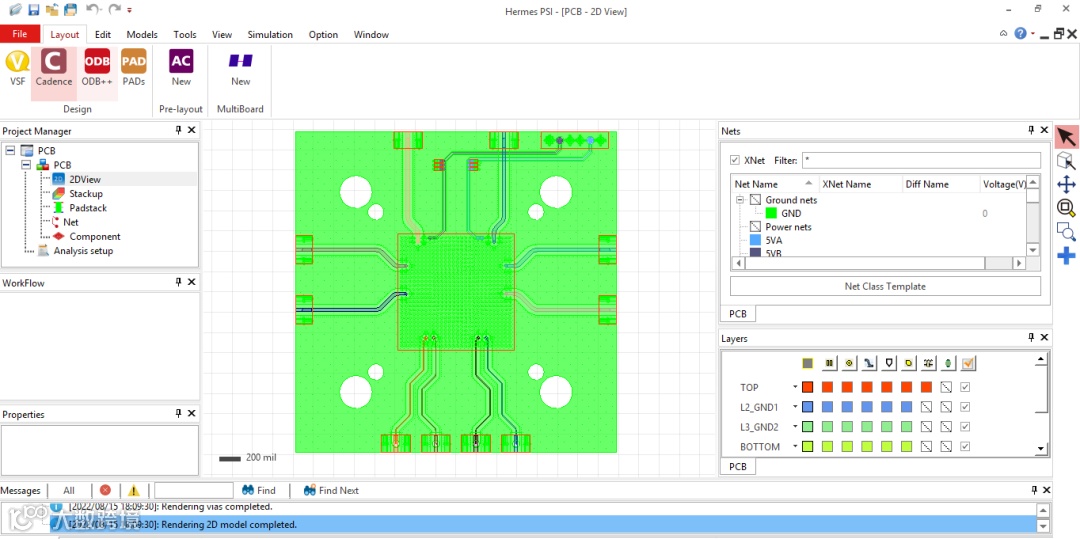The image size is (1080, 539).
Task: Click the nets Filter input field
Action: pyautogui.click(x=921, y=160)
